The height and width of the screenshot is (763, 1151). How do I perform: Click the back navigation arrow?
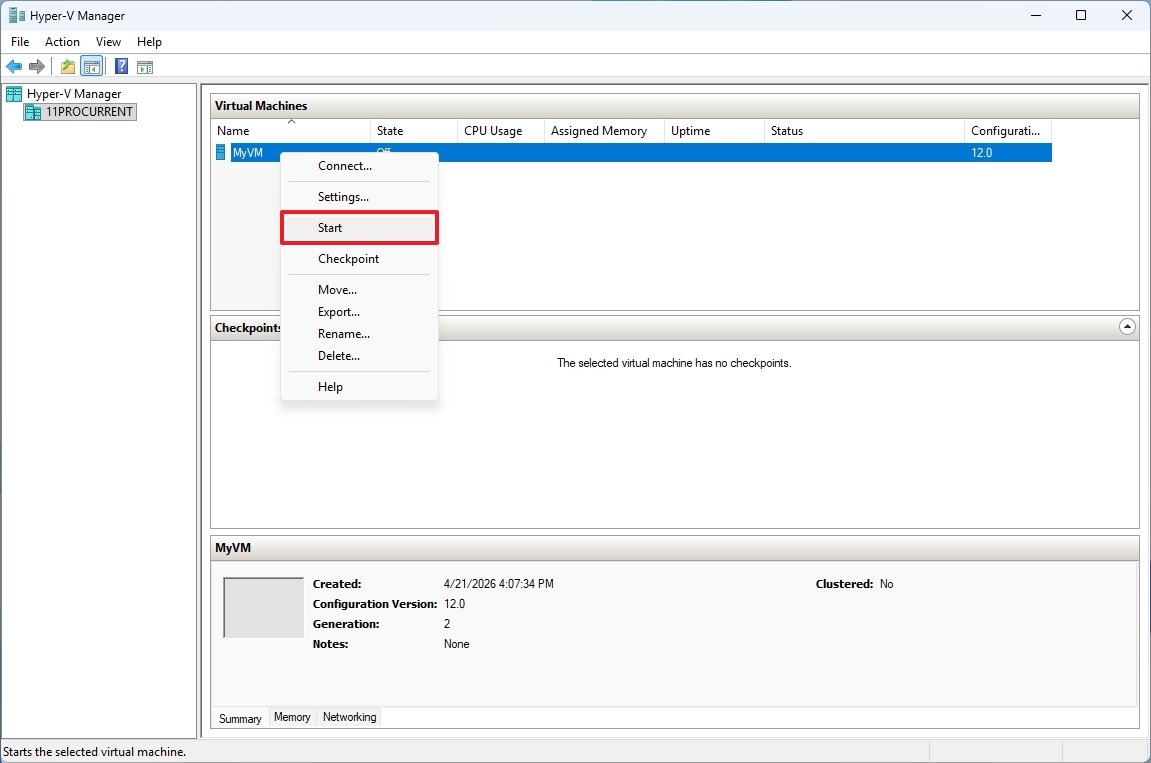14,66
